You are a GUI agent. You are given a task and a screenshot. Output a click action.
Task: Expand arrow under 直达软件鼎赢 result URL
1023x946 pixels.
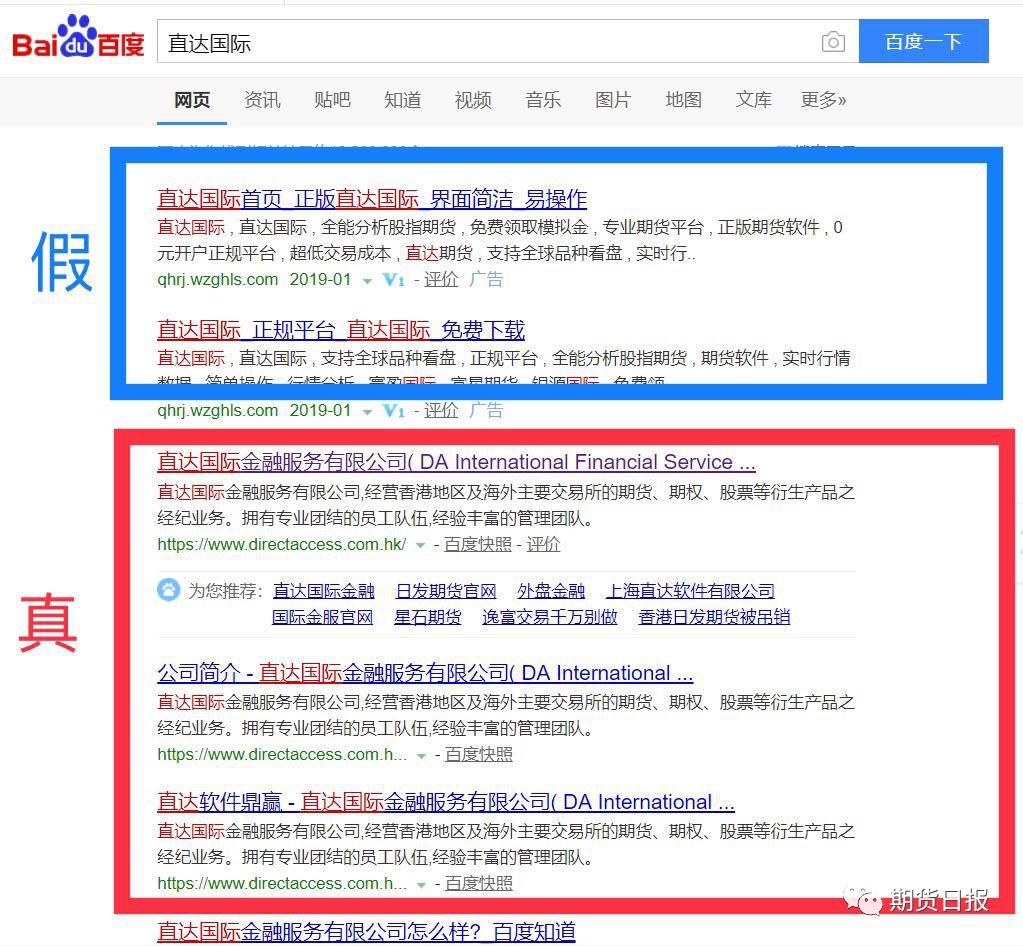421,885
